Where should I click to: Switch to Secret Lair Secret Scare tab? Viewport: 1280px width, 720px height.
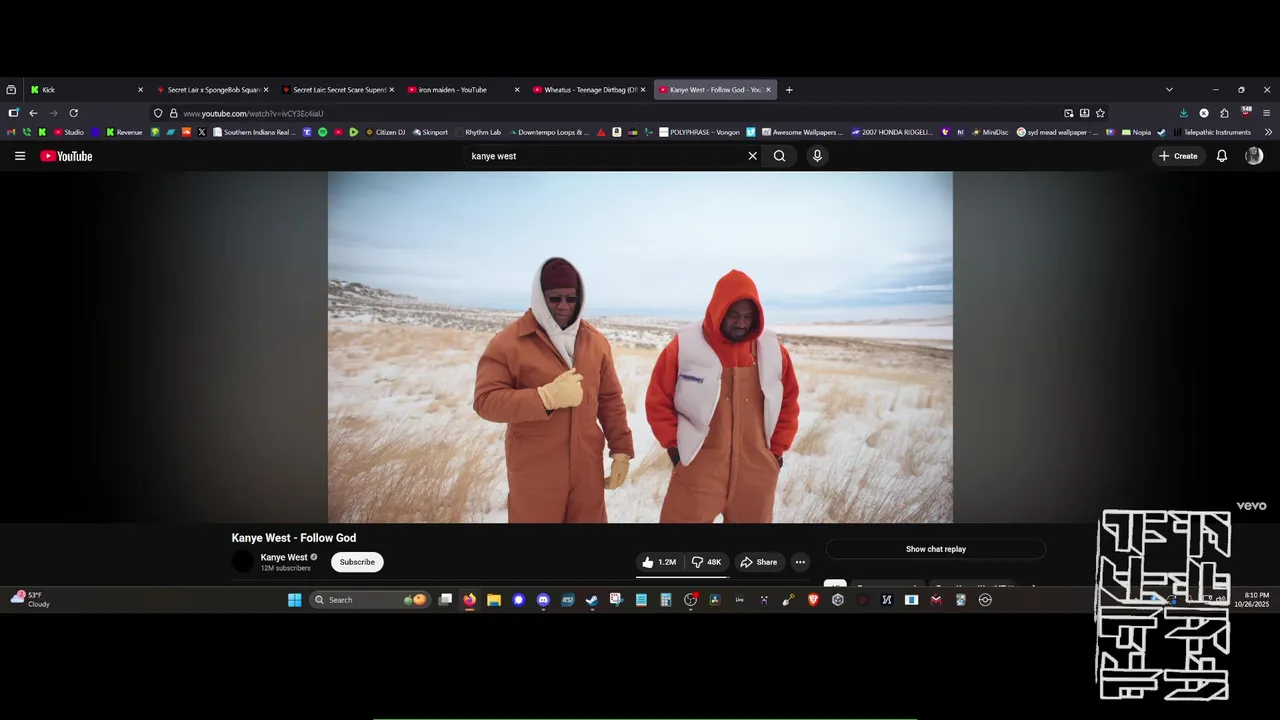click(338, 90)
